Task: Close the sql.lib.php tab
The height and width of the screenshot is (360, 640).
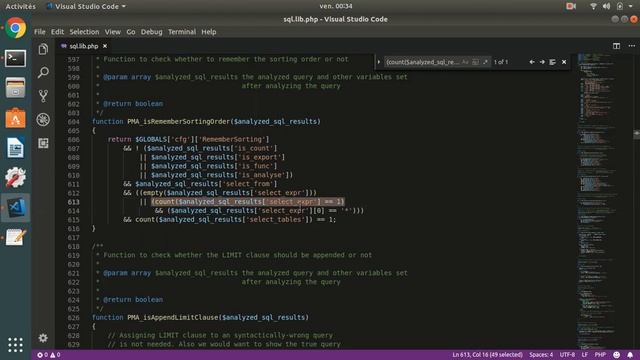Action: [105, 46]
